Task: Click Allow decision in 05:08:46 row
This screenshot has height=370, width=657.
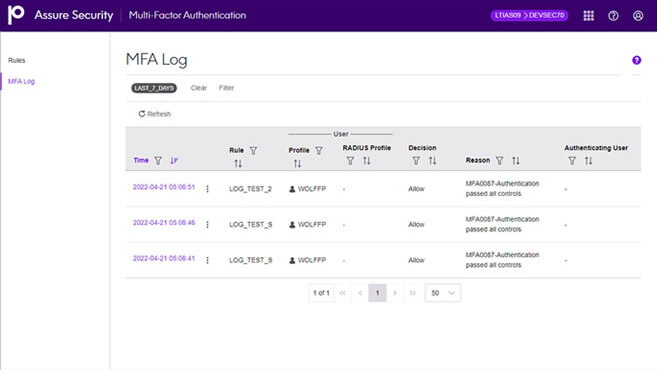Action: (416, 225)
